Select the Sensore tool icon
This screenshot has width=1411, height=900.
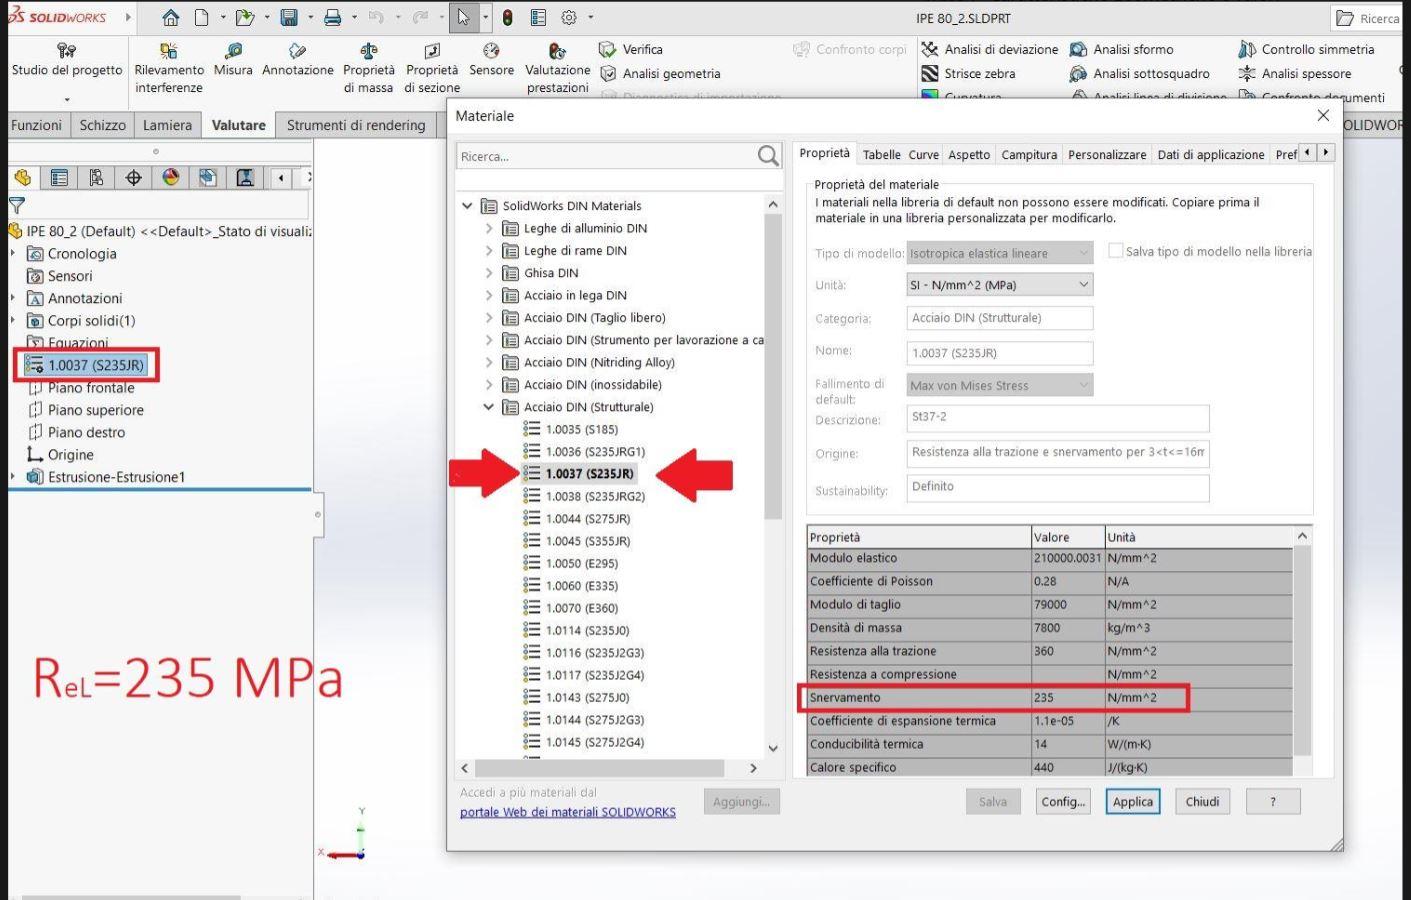[491, 51]
